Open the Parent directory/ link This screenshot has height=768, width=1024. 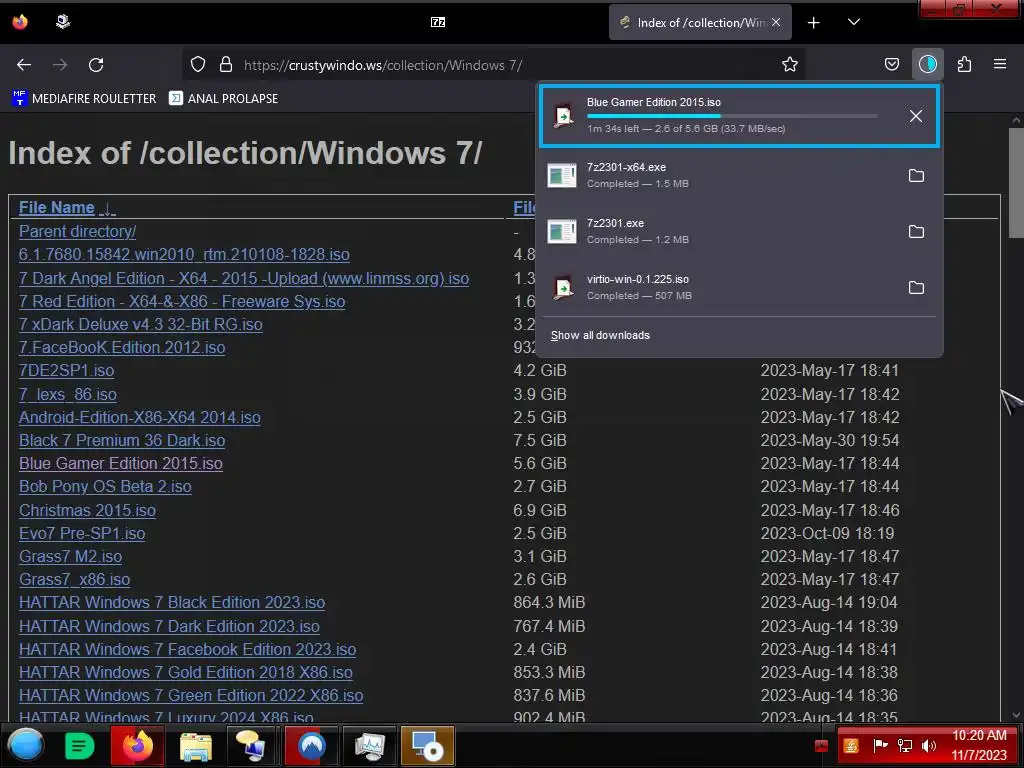(x=77, y=231)
